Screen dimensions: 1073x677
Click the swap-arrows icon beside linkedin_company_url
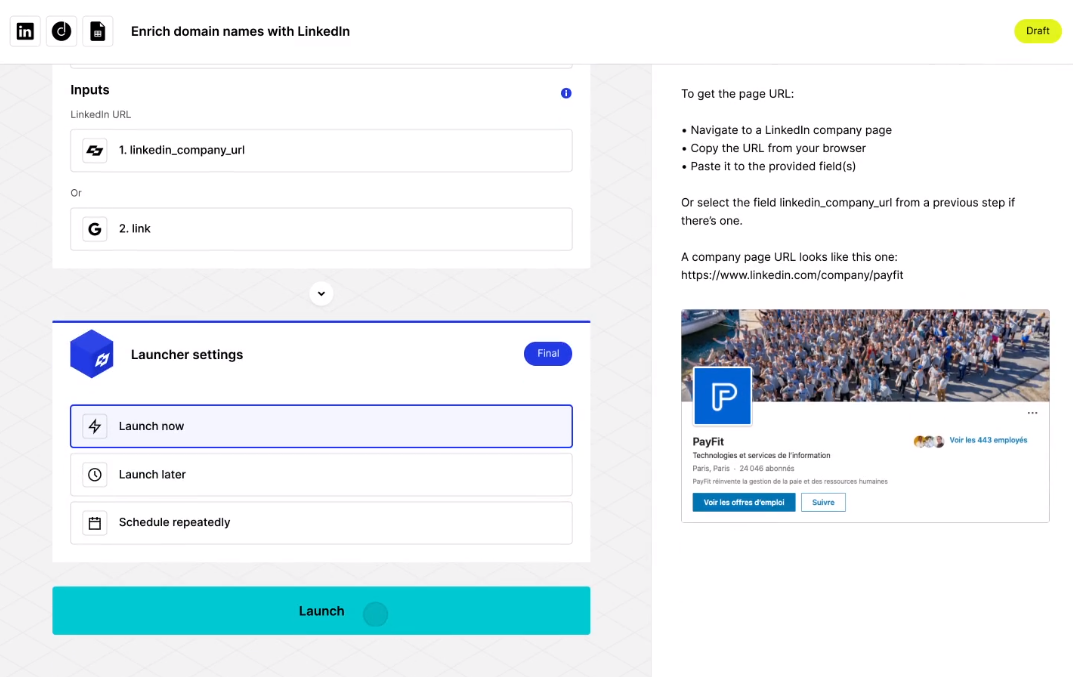tap(93, 150)
